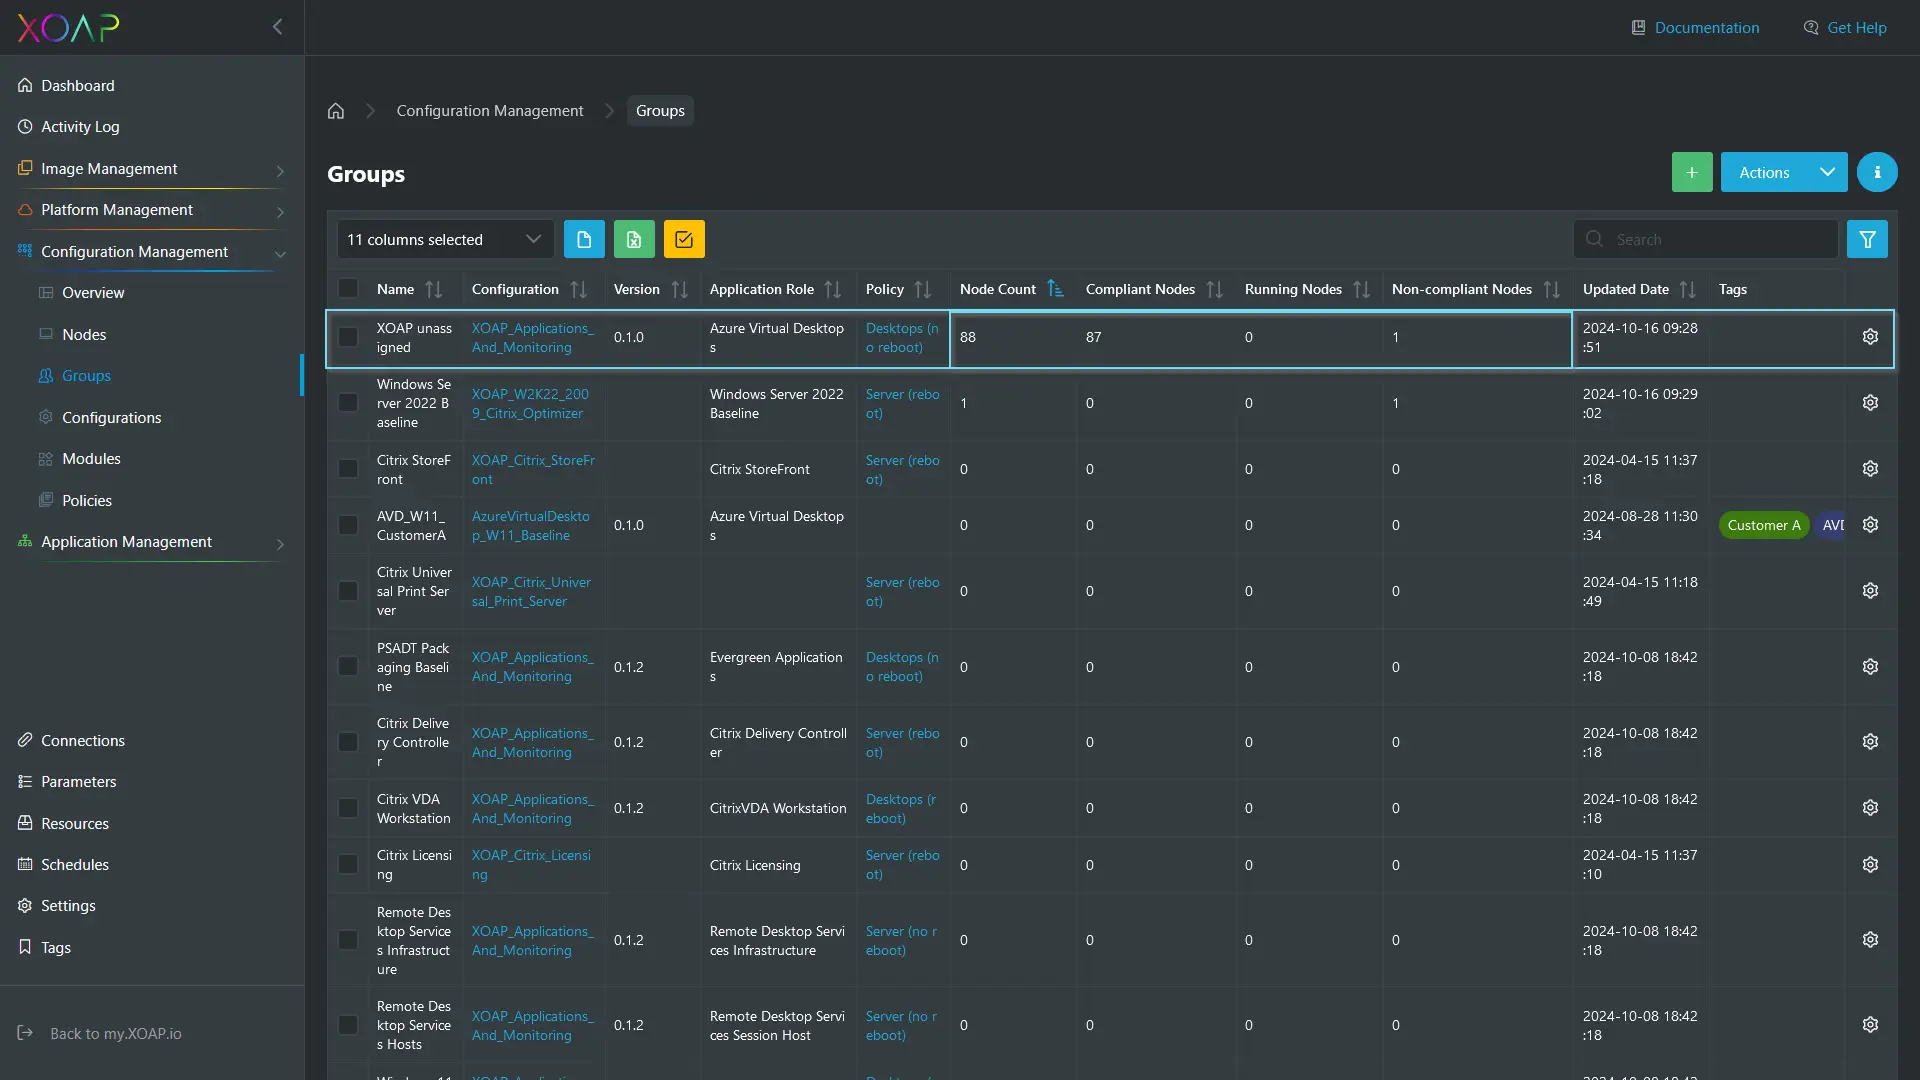Image resolution: width=1920 pixels, height=1080 pixels.
Task: Export table as CSV file icon
Action: [584, 239]
